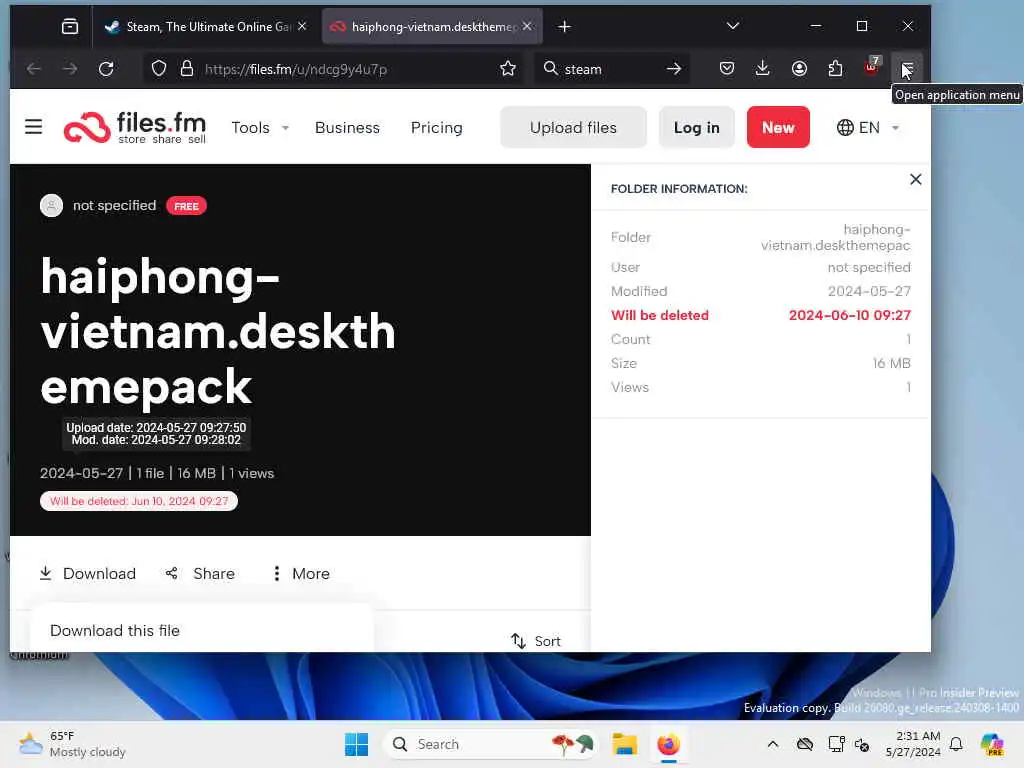Viewport: 1024px width, 768px height.
Task: Open the tracking protection shield icon
Action: pyautogui.click(x=159, y=69)
